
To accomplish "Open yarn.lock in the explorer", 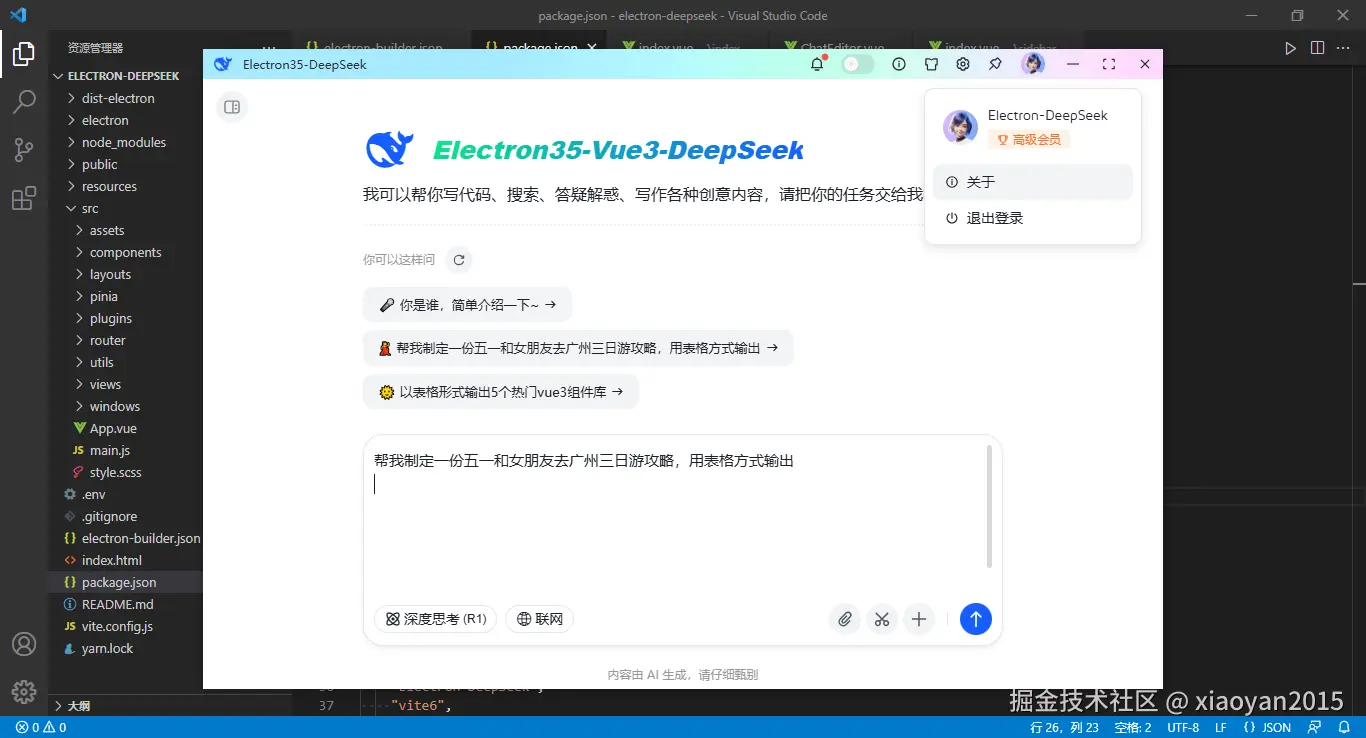I will pos(125,648).
